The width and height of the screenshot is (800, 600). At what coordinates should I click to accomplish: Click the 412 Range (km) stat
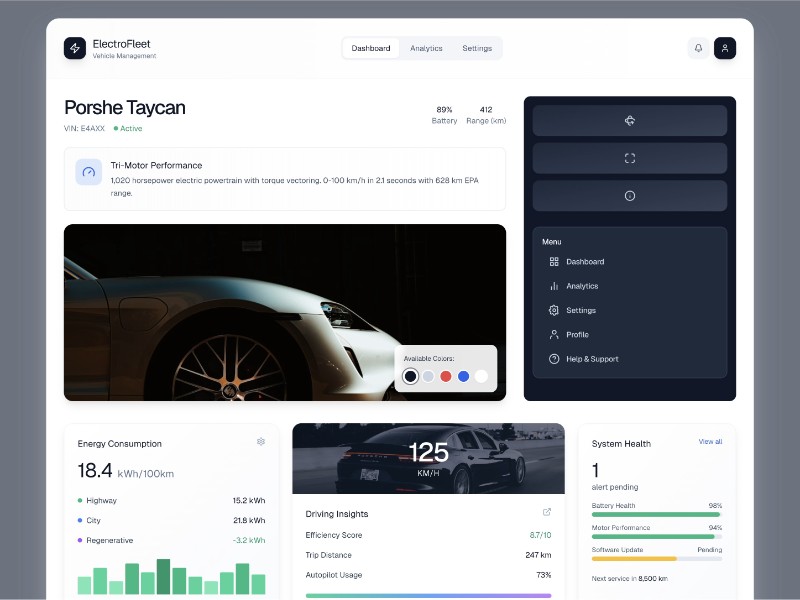tap(486, 115)
